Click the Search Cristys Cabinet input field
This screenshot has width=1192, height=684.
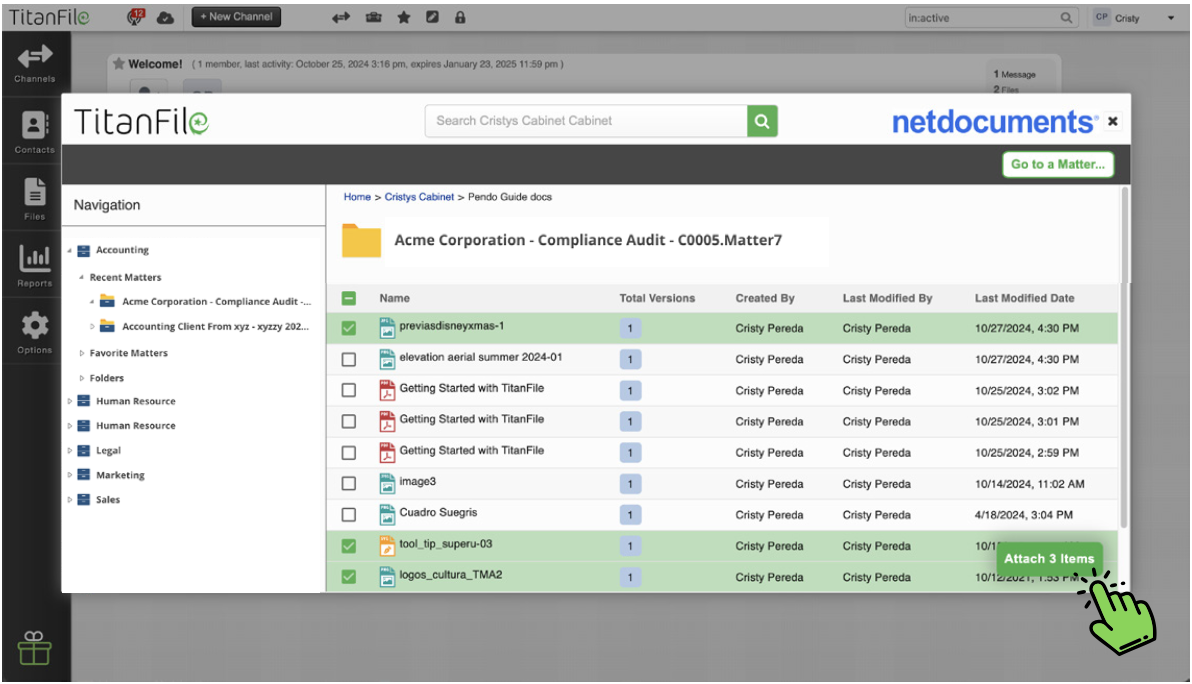(x=585, y=121)
